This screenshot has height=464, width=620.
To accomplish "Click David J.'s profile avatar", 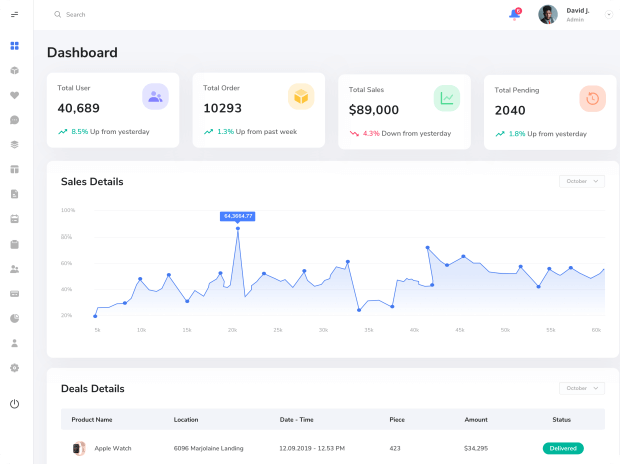I will point(547,14).
